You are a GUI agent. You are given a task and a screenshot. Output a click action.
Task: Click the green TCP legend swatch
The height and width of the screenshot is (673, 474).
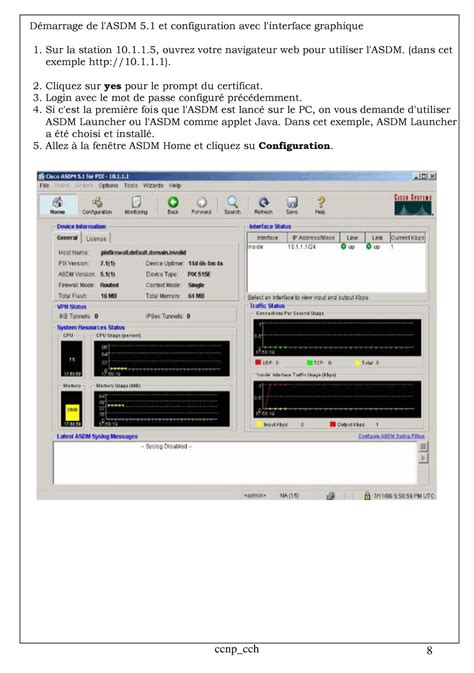[310, 362]
